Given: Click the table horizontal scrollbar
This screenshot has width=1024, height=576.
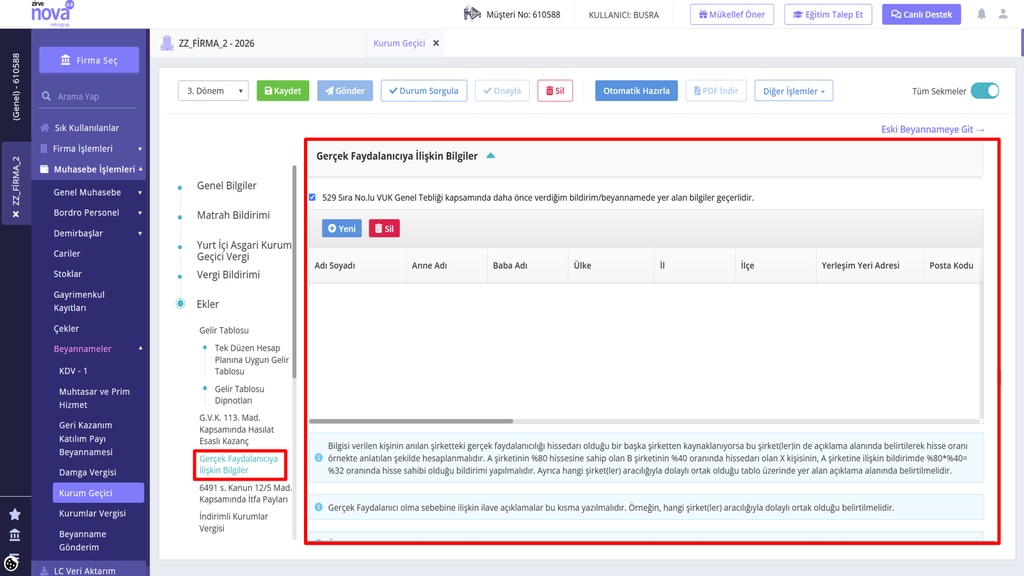Looking at the screenshot, I should click(x=411, y=421).
